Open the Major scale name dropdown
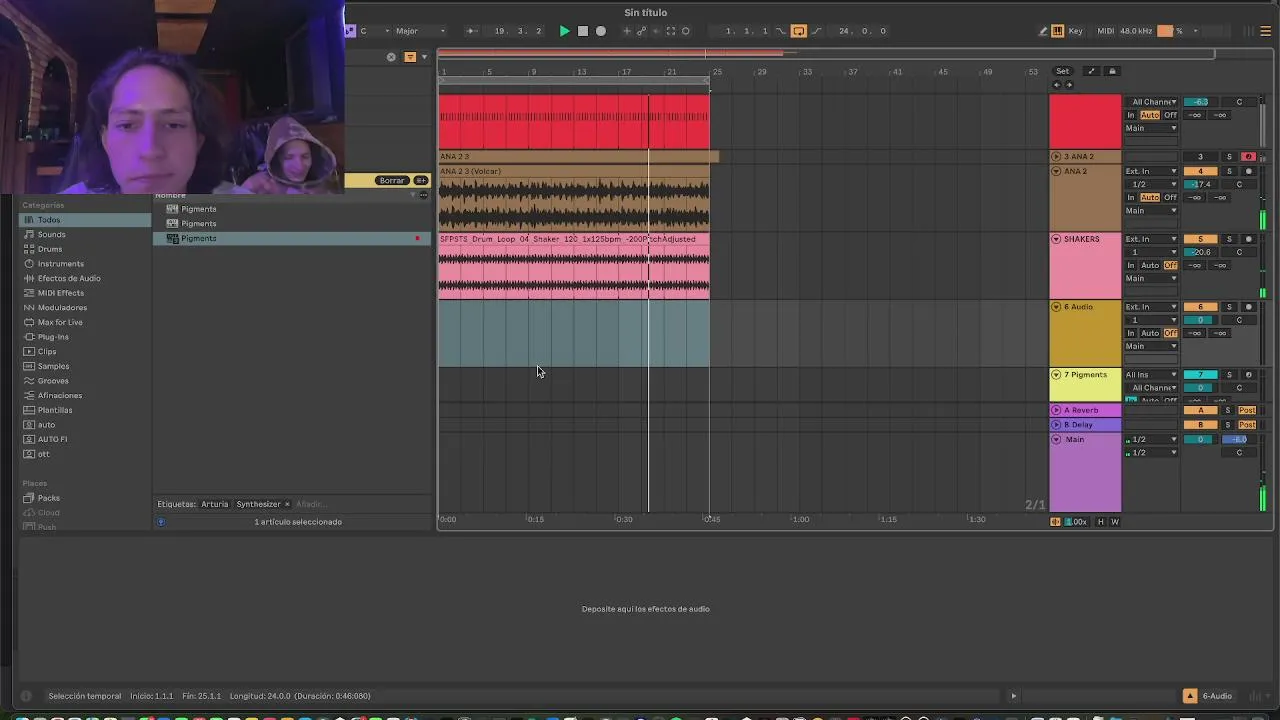This screenshot has height=720, width=1280. tap(420, 31)
